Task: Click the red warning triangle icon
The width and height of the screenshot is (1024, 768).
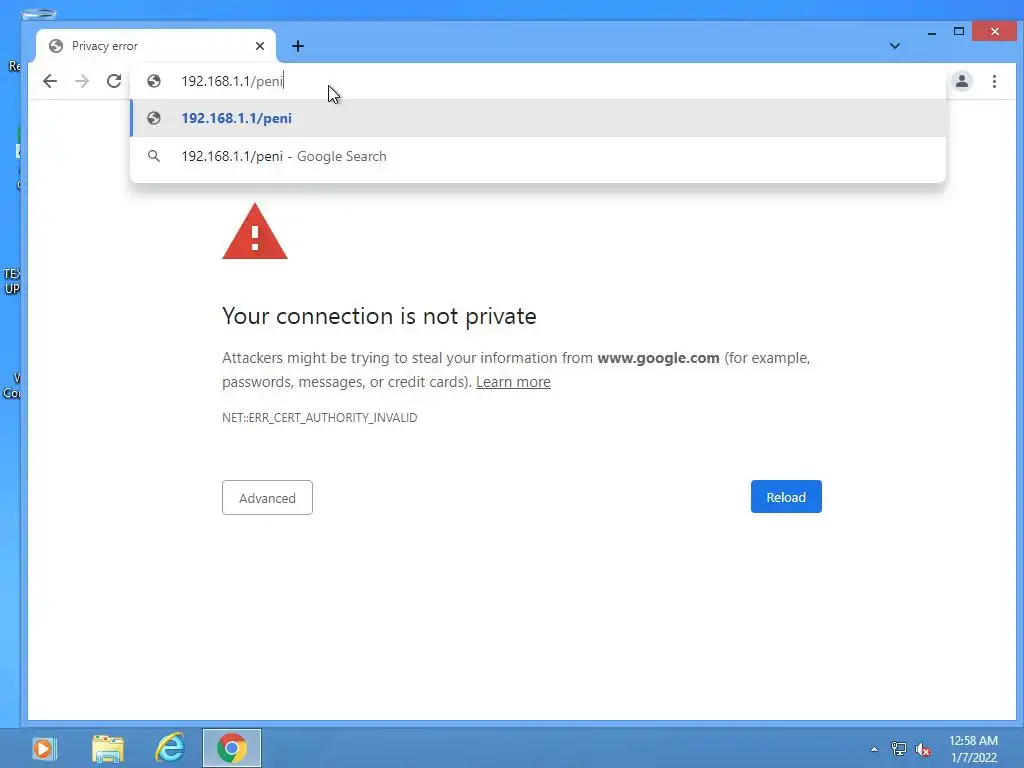Action: click(x=255, y=232)
